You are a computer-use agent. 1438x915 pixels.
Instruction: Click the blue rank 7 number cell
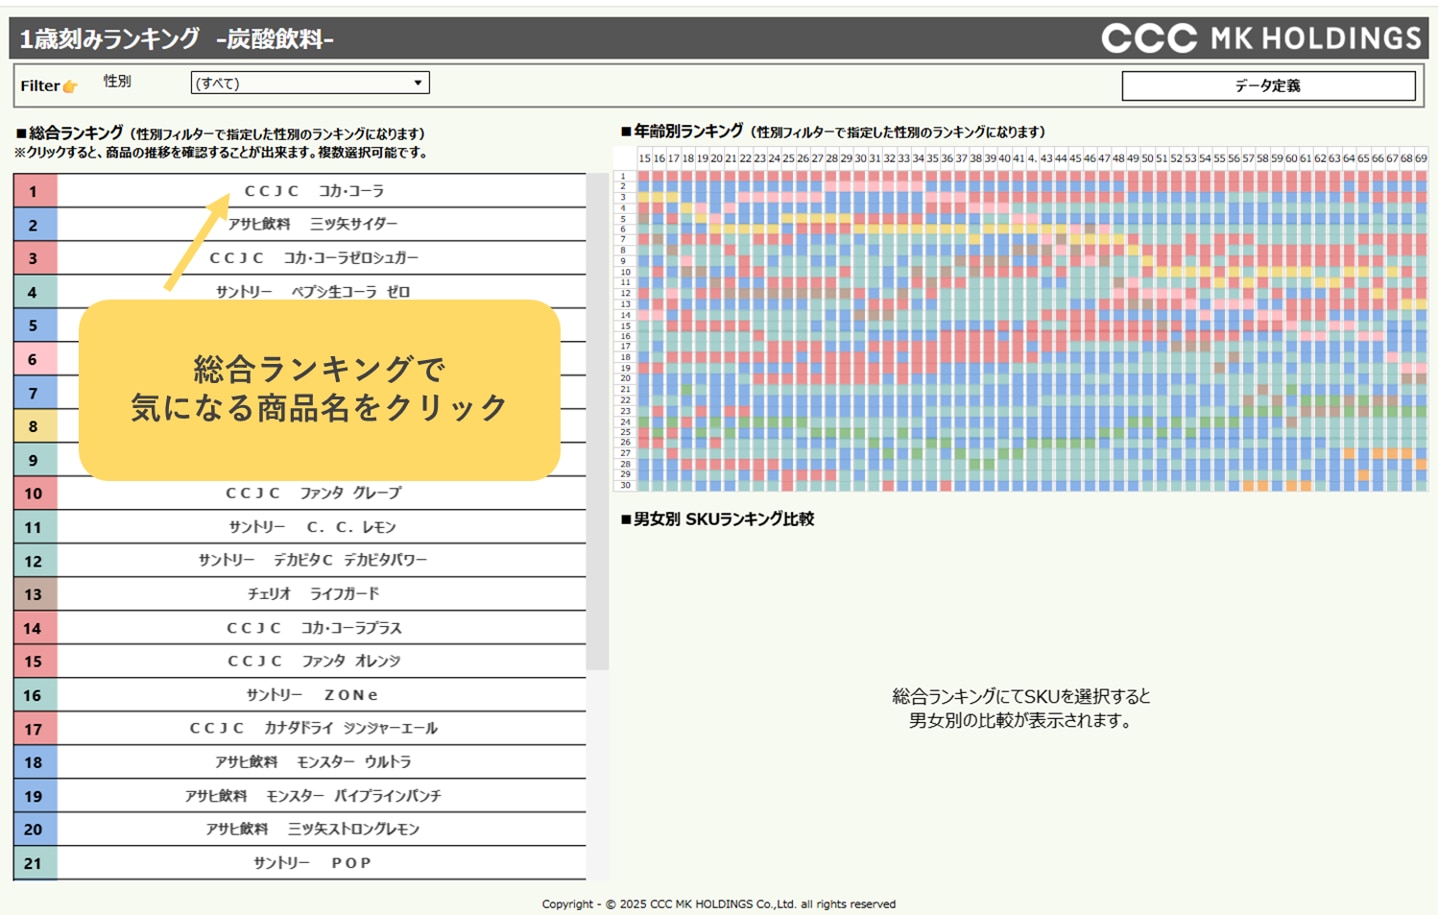click(35, 393)
